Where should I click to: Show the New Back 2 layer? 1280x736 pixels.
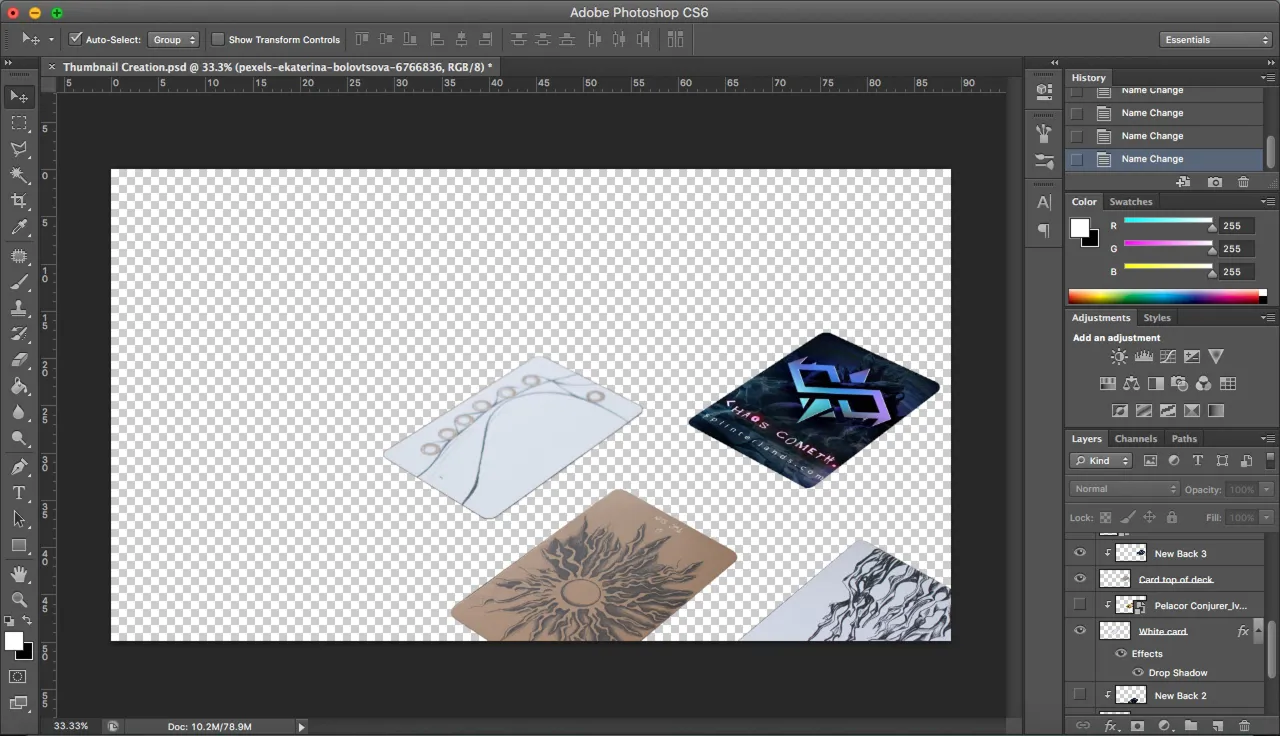point(1079,695)
